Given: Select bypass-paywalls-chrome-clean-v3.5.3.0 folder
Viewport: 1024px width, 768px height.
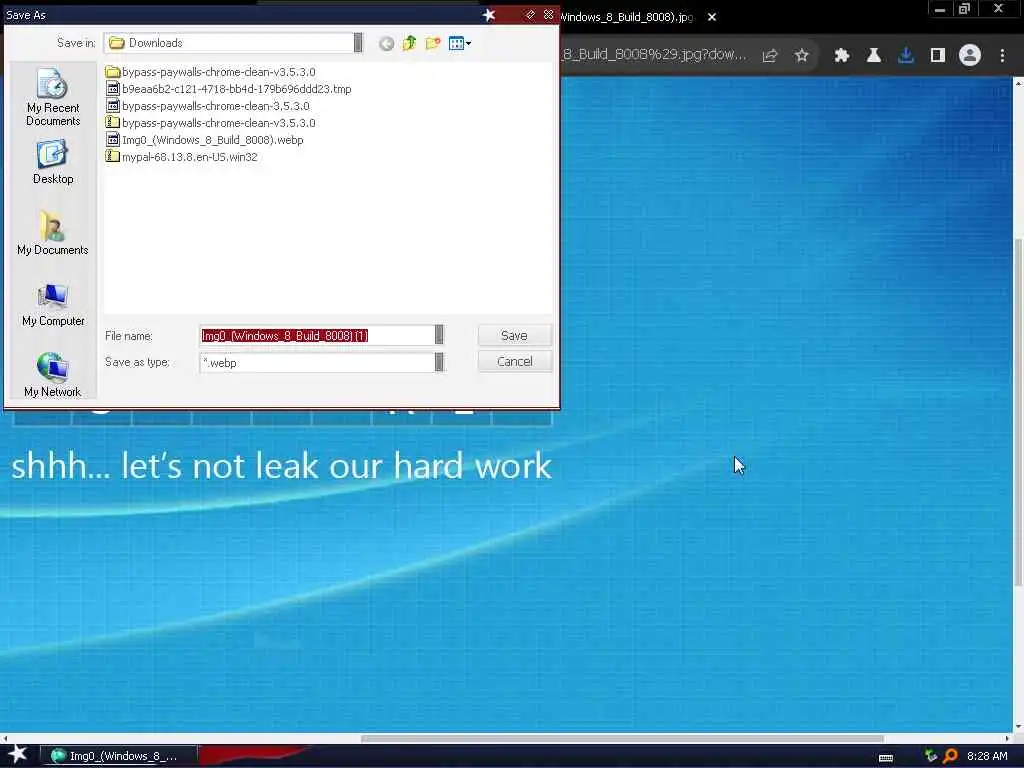Looking at the screenshot, I should point(210,72).
